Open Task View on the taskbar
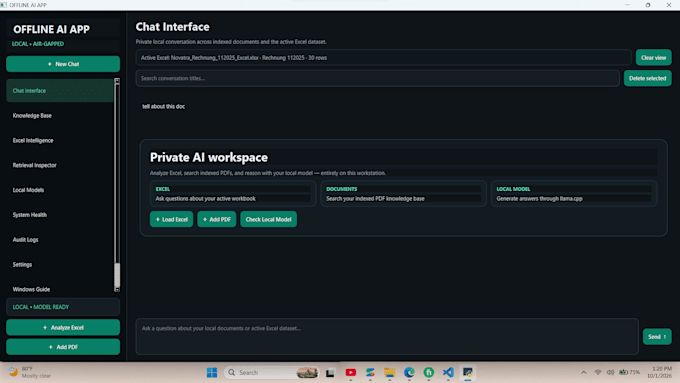 pos(330,373)
